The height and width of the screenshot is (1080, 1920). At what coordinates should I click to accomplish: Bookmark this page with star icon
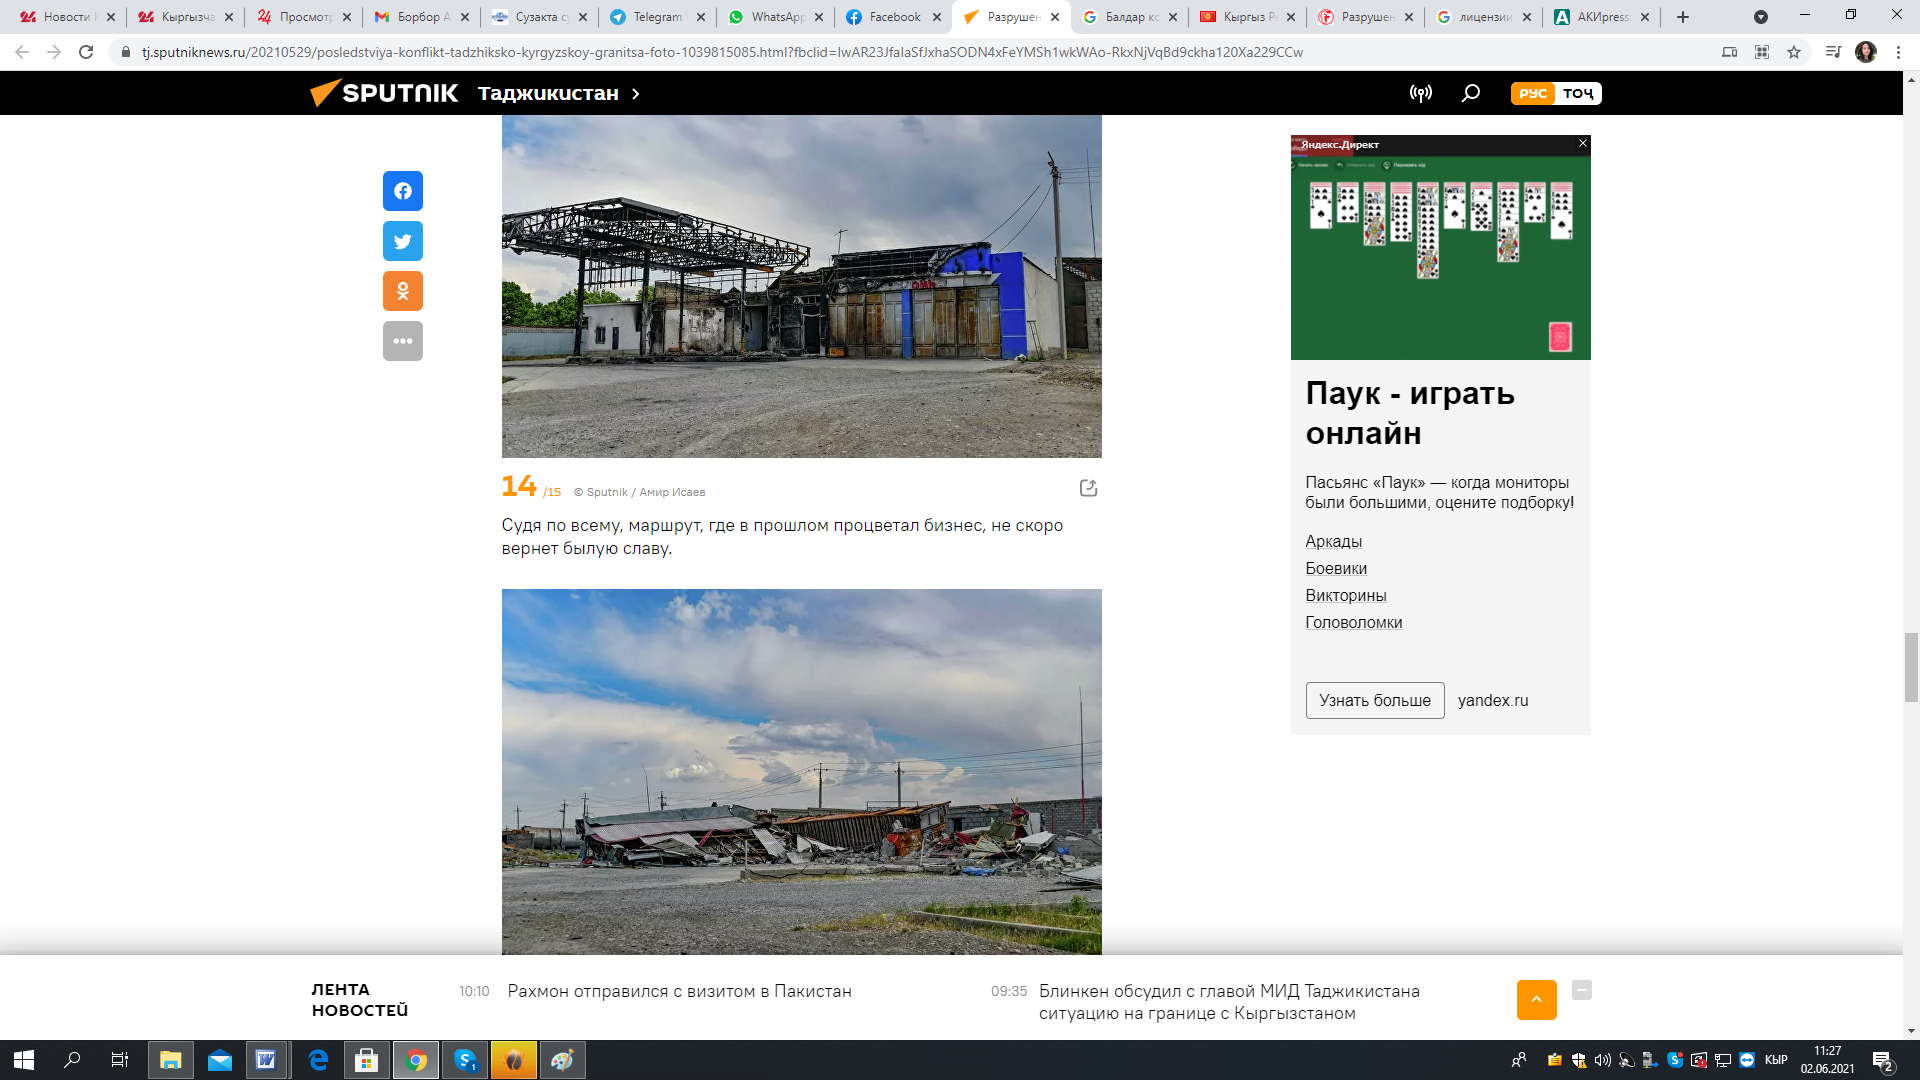point(1794,52)
